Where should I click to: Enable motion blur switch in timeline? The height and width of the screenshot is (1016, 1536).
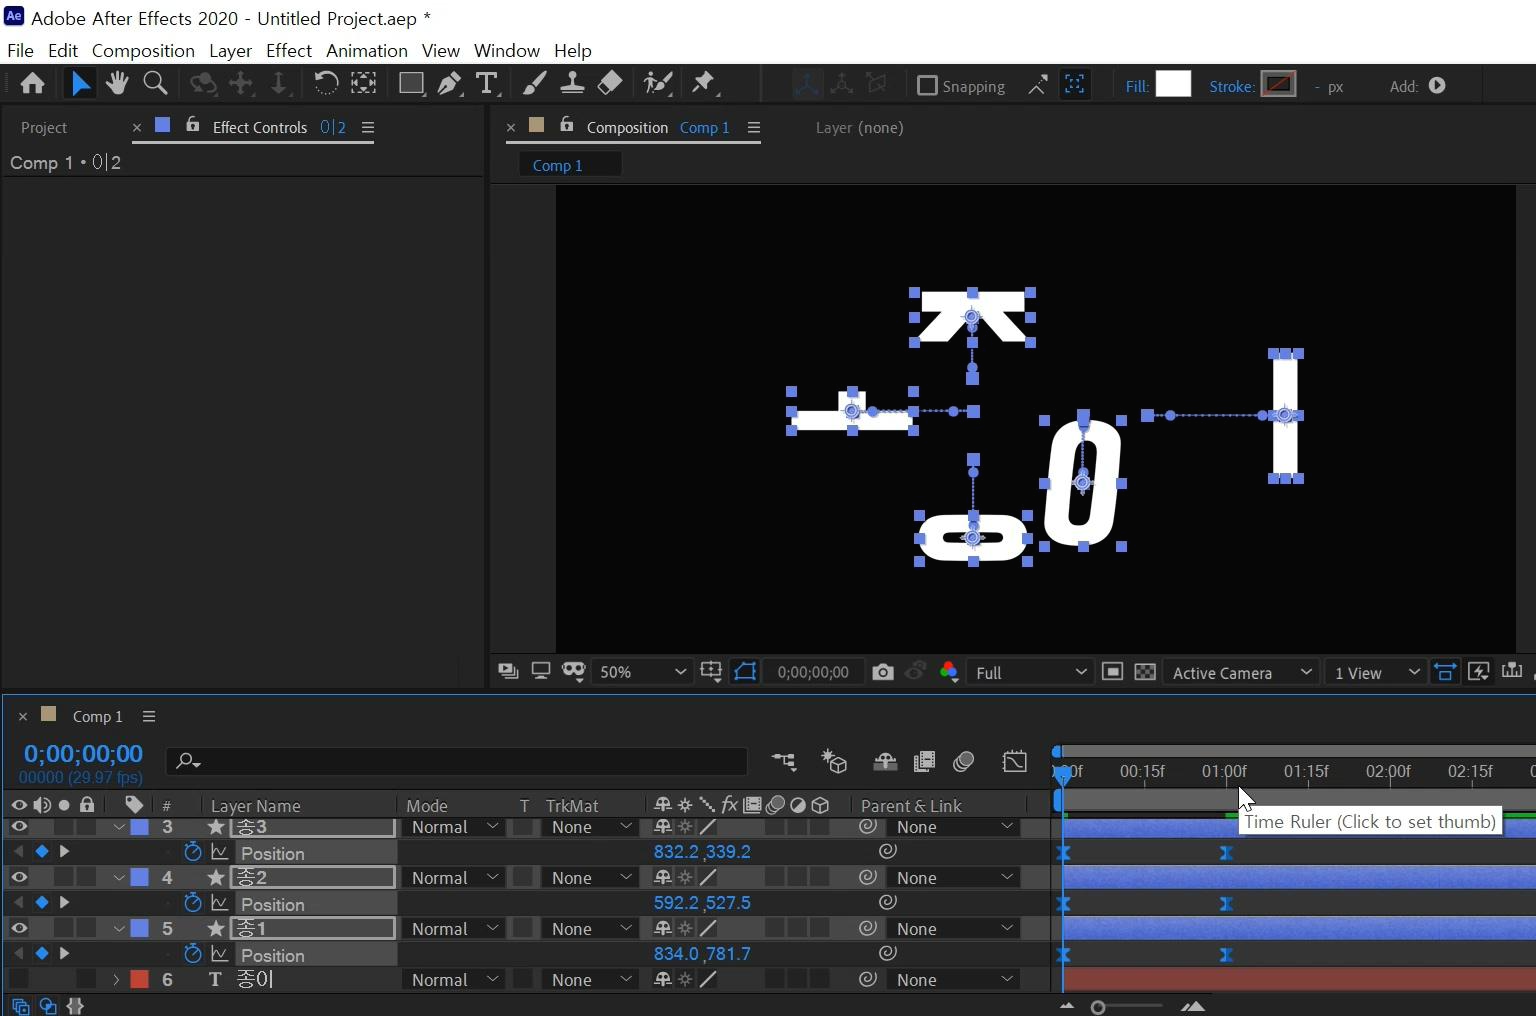tap(963, 762)
